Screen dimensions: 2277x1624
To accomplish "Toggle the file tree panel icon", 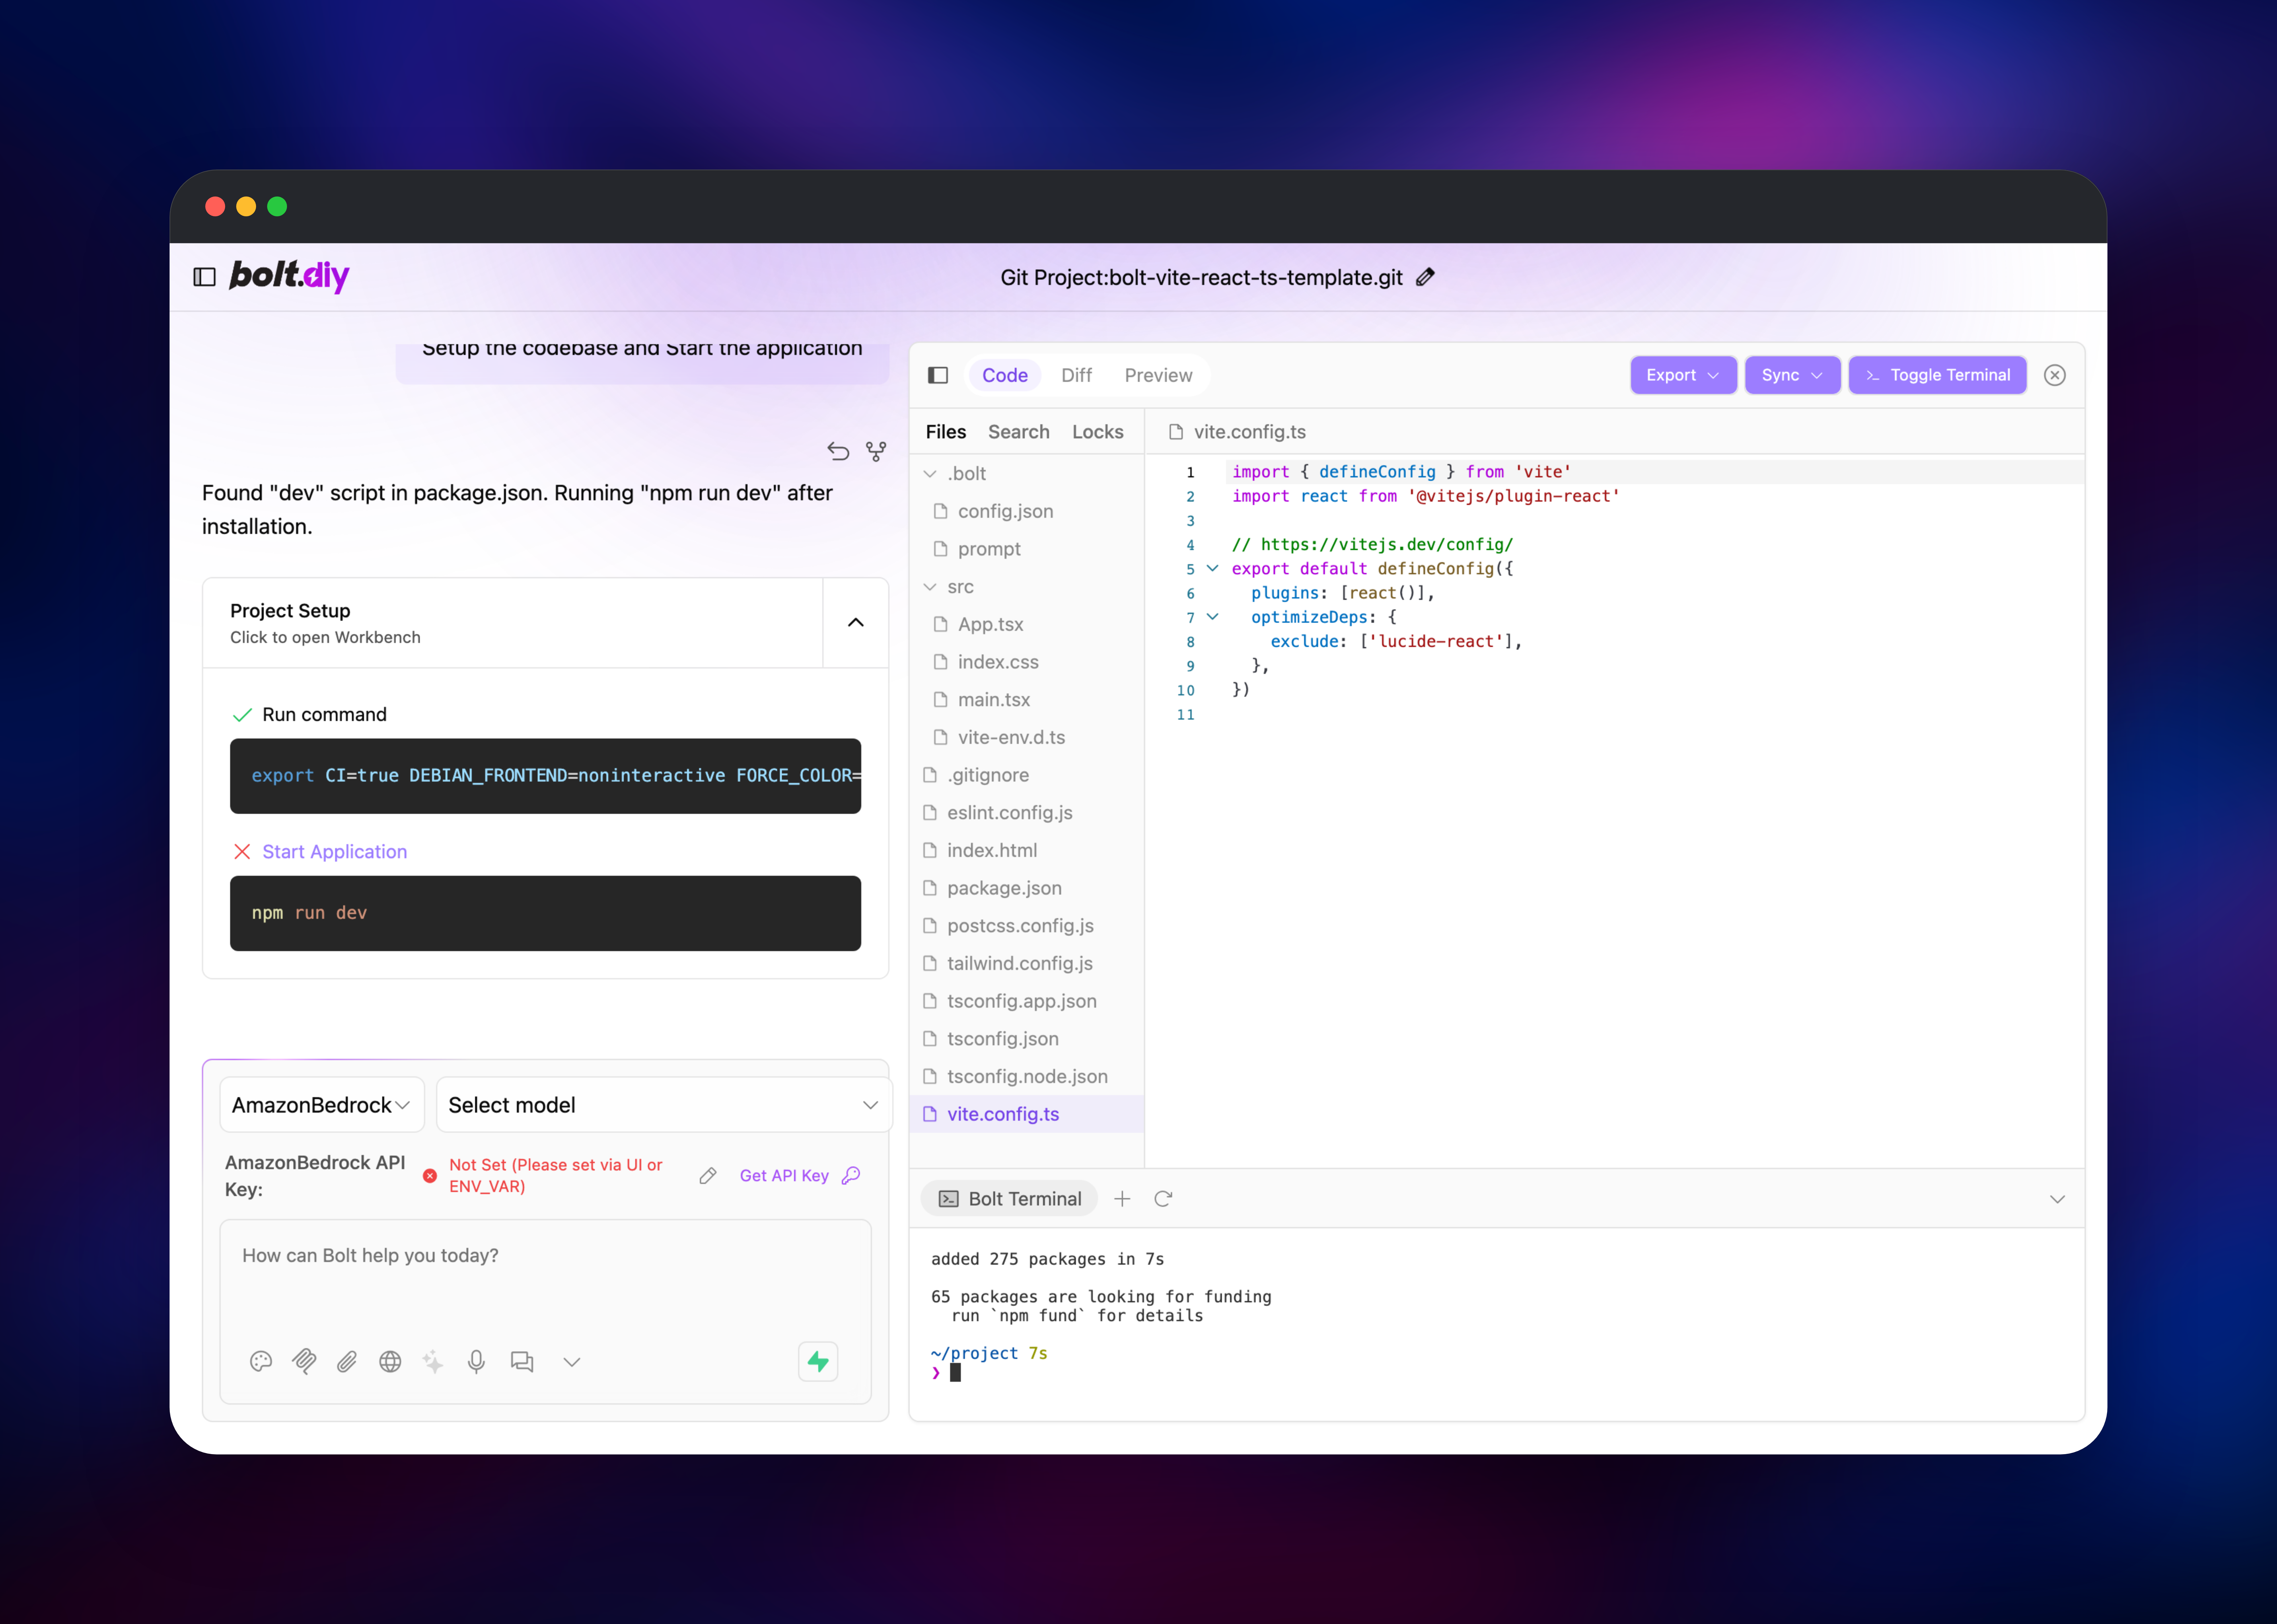I will click(x=938, y=375).
